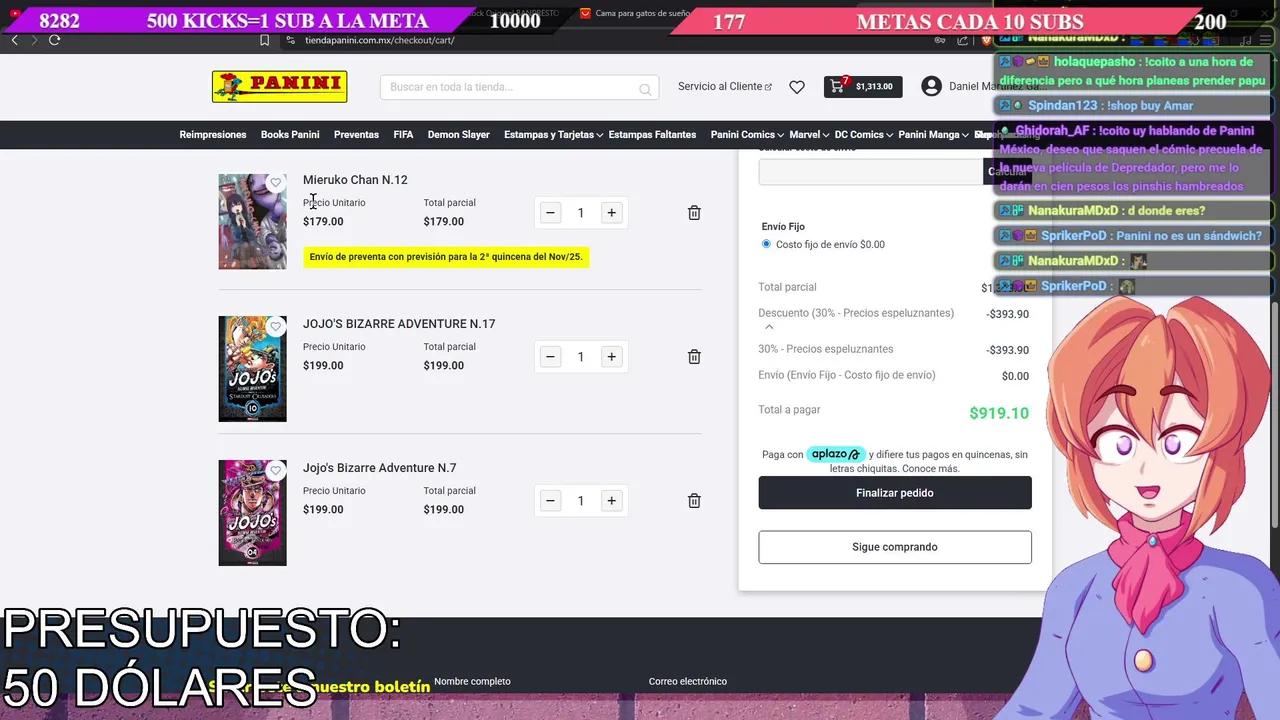Click the Panini logo
The width and height of the screenshot is (1280, 720).
(279, 87)
